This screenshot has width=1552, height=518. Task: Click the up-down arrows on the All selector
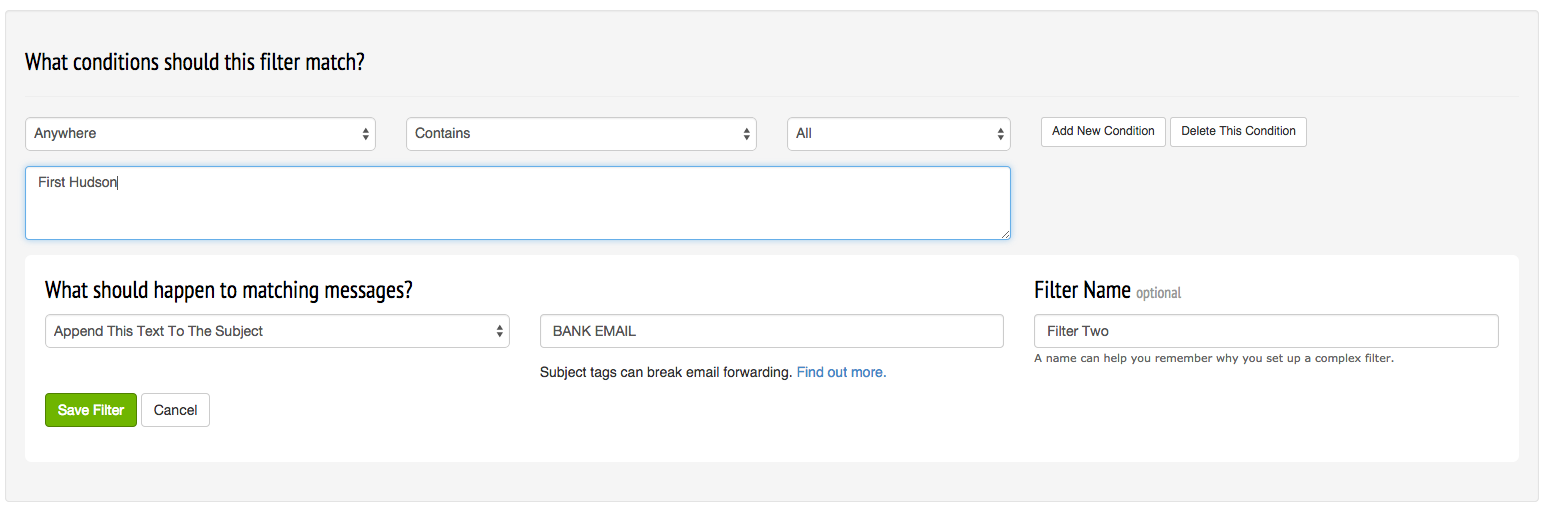coord(1000,134)
